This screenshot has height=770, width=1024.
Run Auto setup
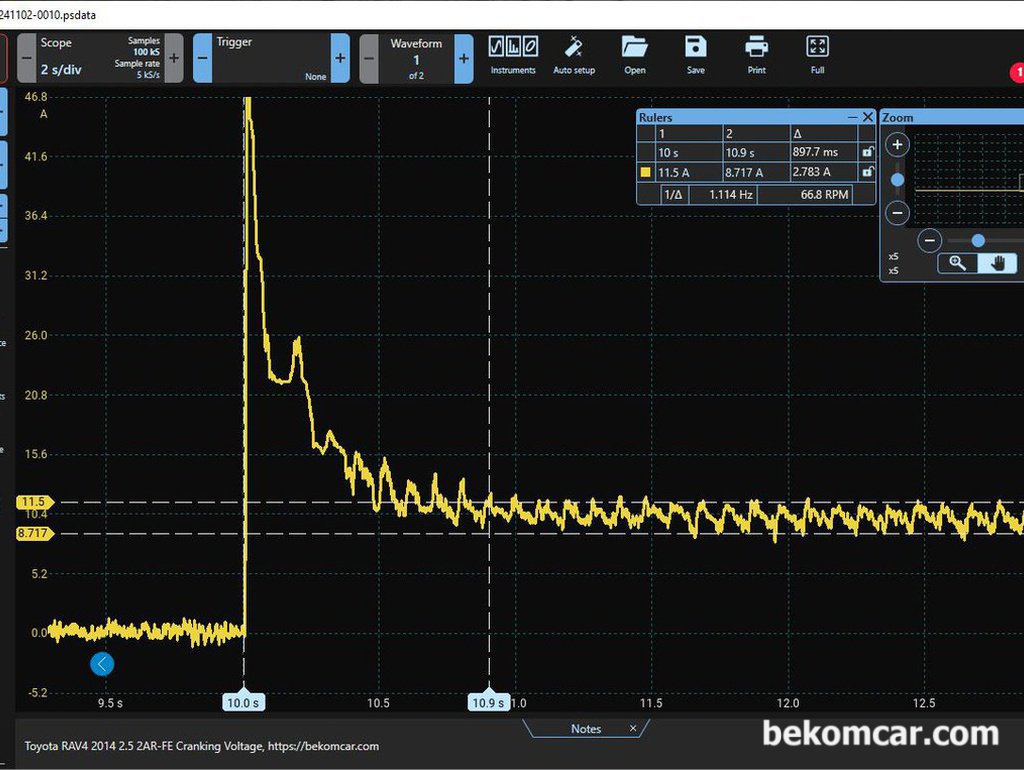click(x=573, y=56)
